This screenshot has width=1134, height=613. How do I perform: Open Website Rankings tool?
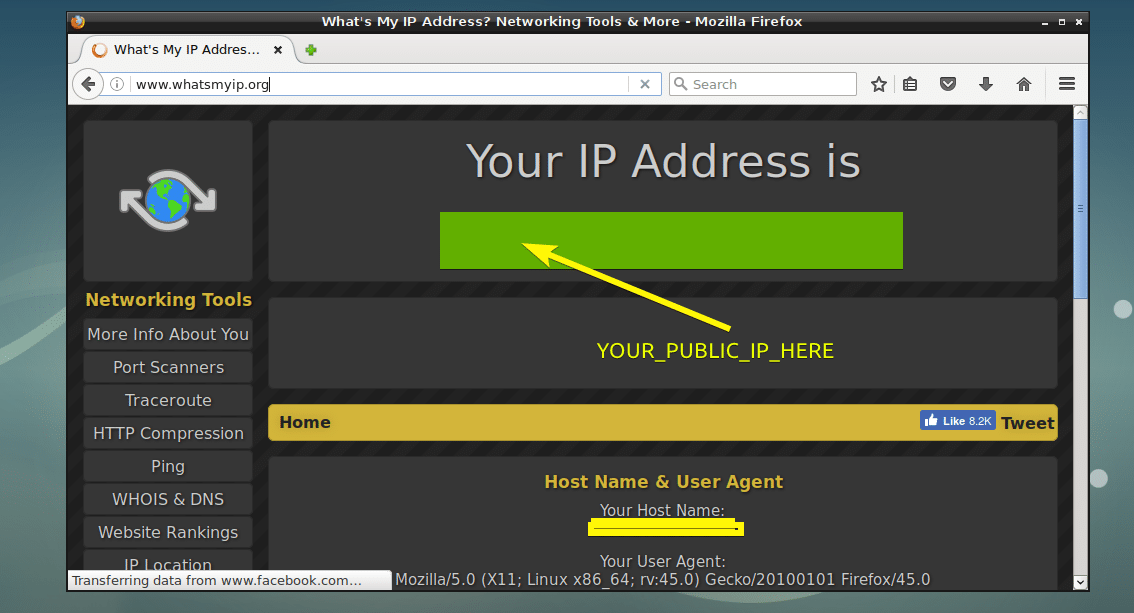point(168,532)
